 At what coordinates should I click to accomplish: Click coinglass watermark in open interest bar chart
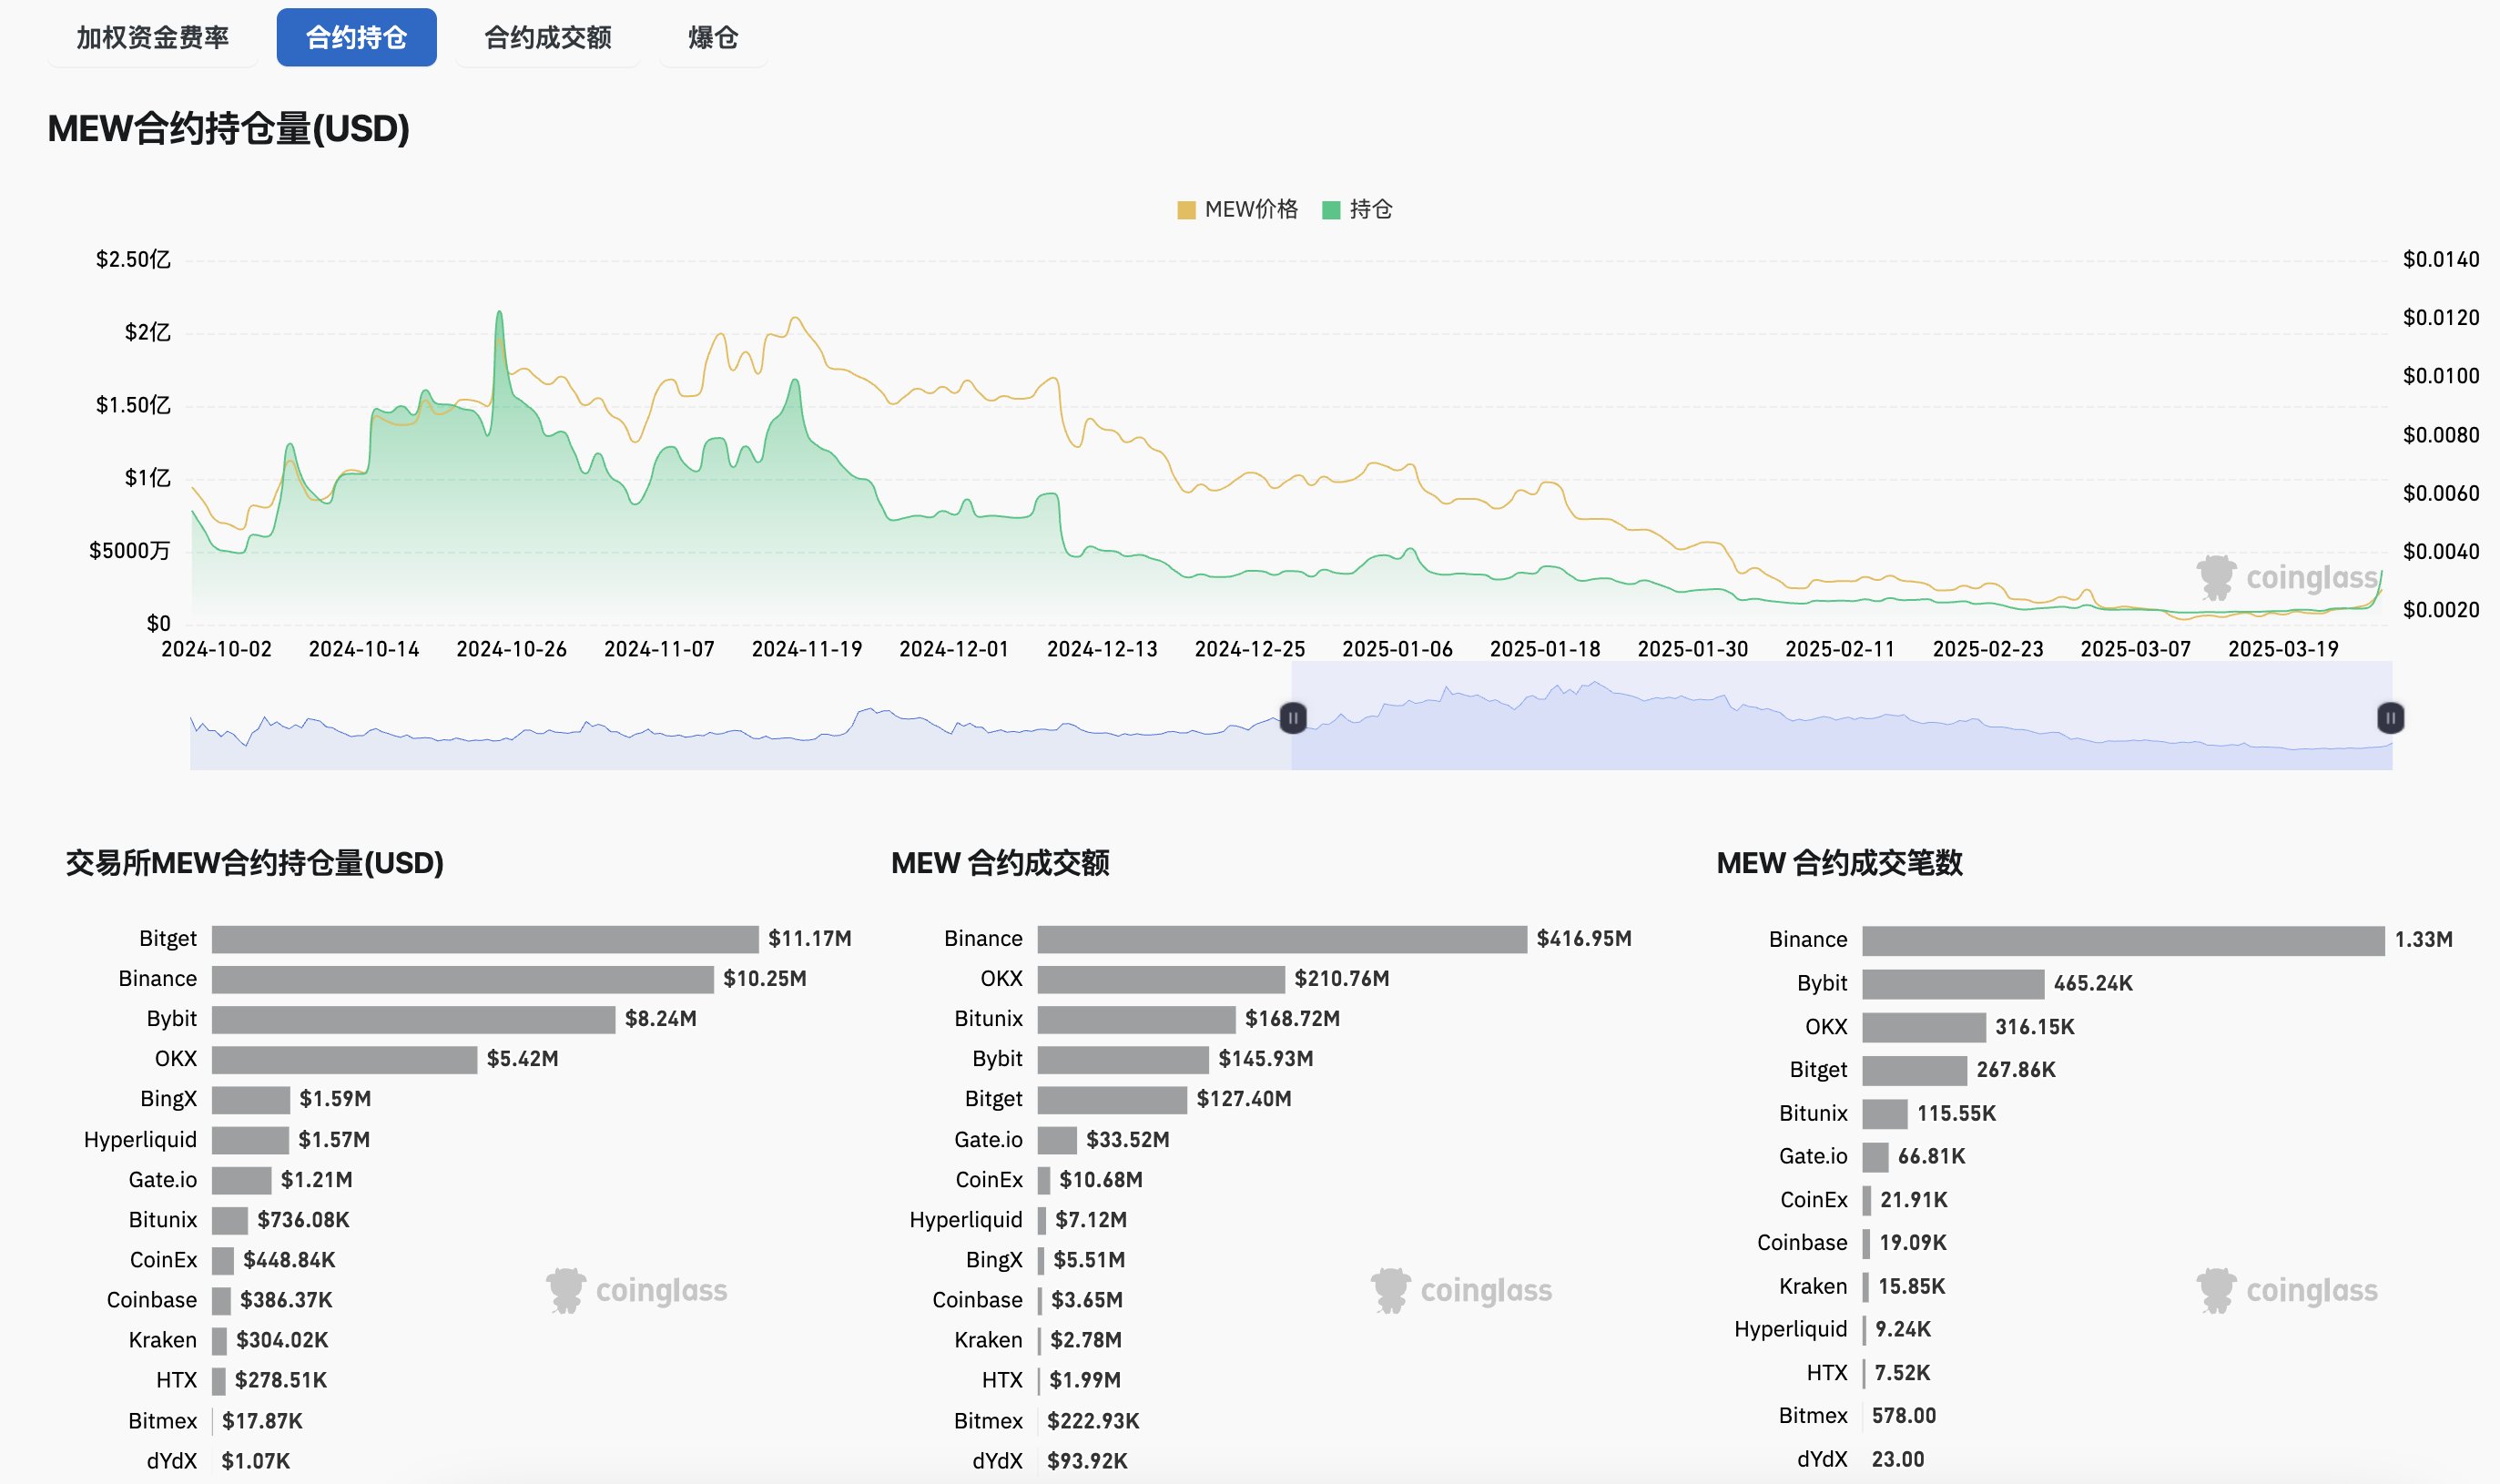[x=637, y=1291]
